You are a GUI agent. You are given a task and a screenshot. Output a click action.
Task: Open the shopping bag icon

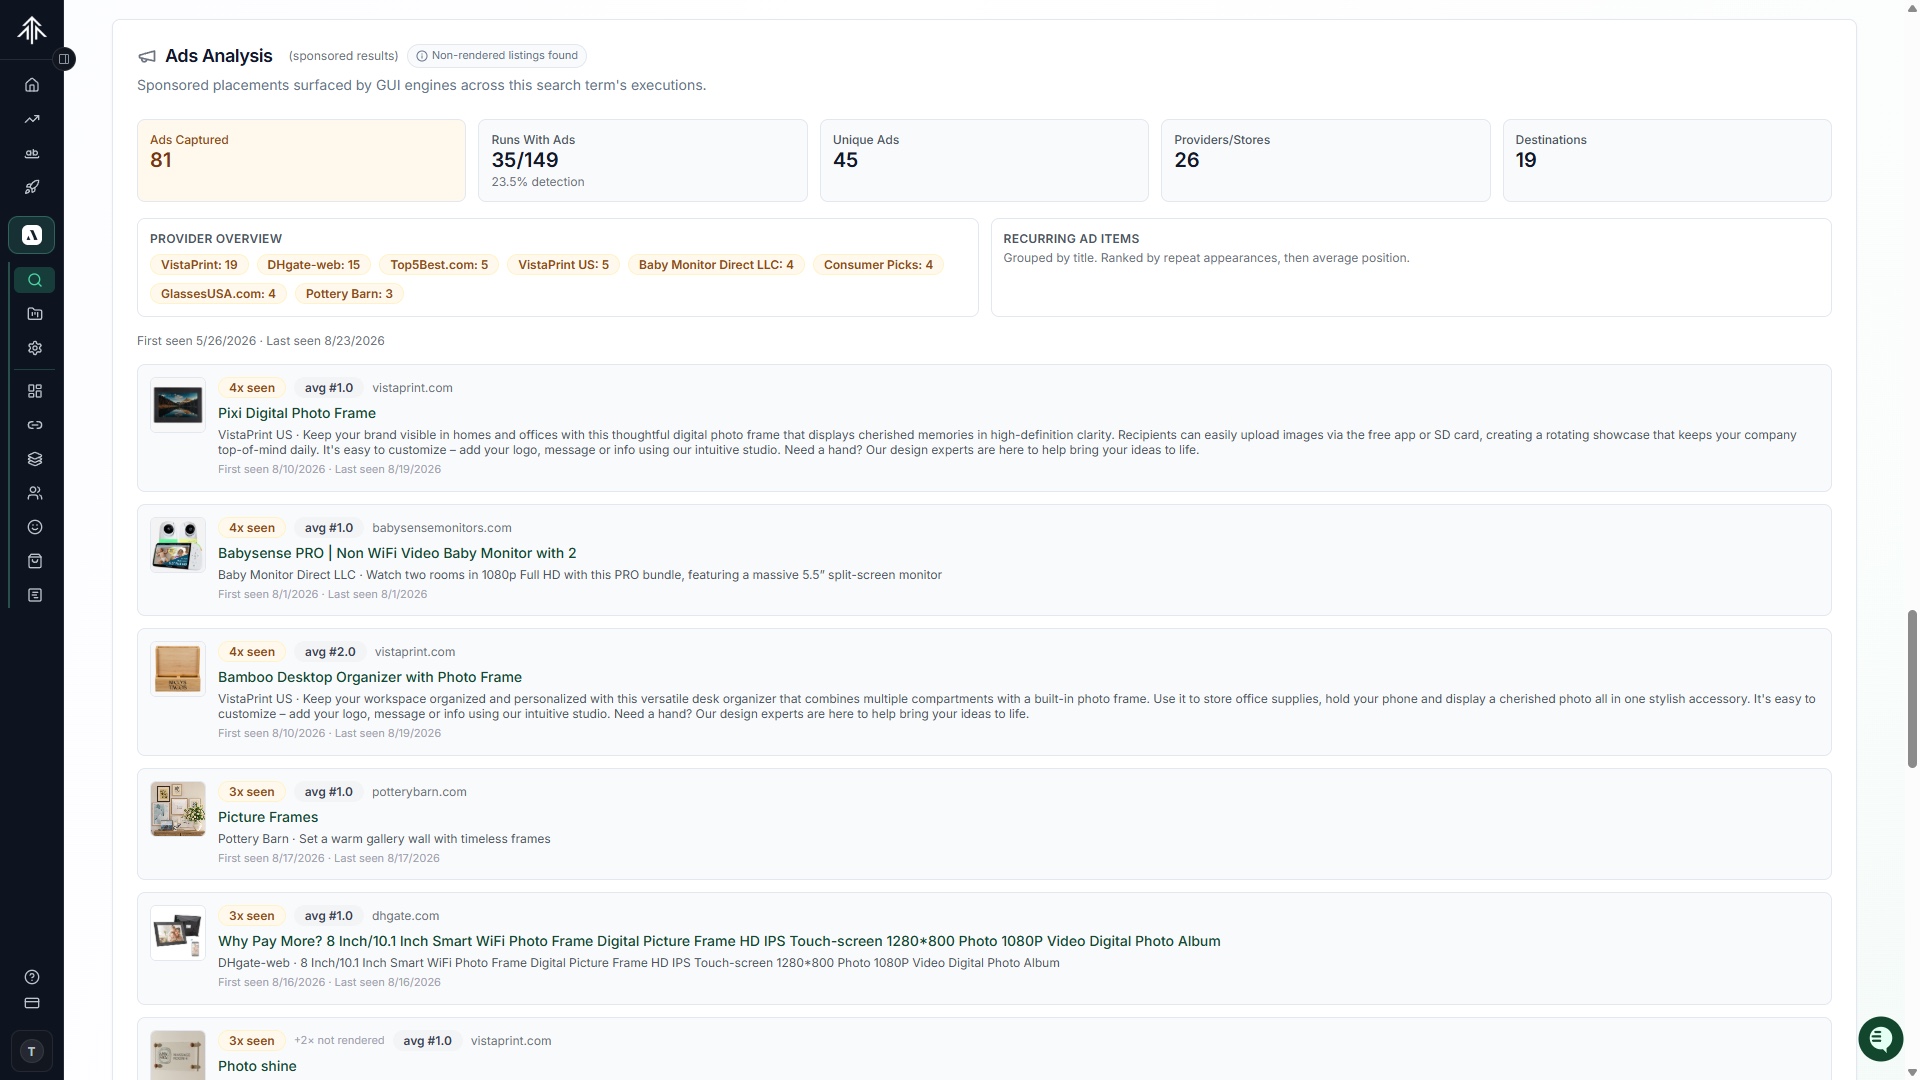[x=35, y=561]
